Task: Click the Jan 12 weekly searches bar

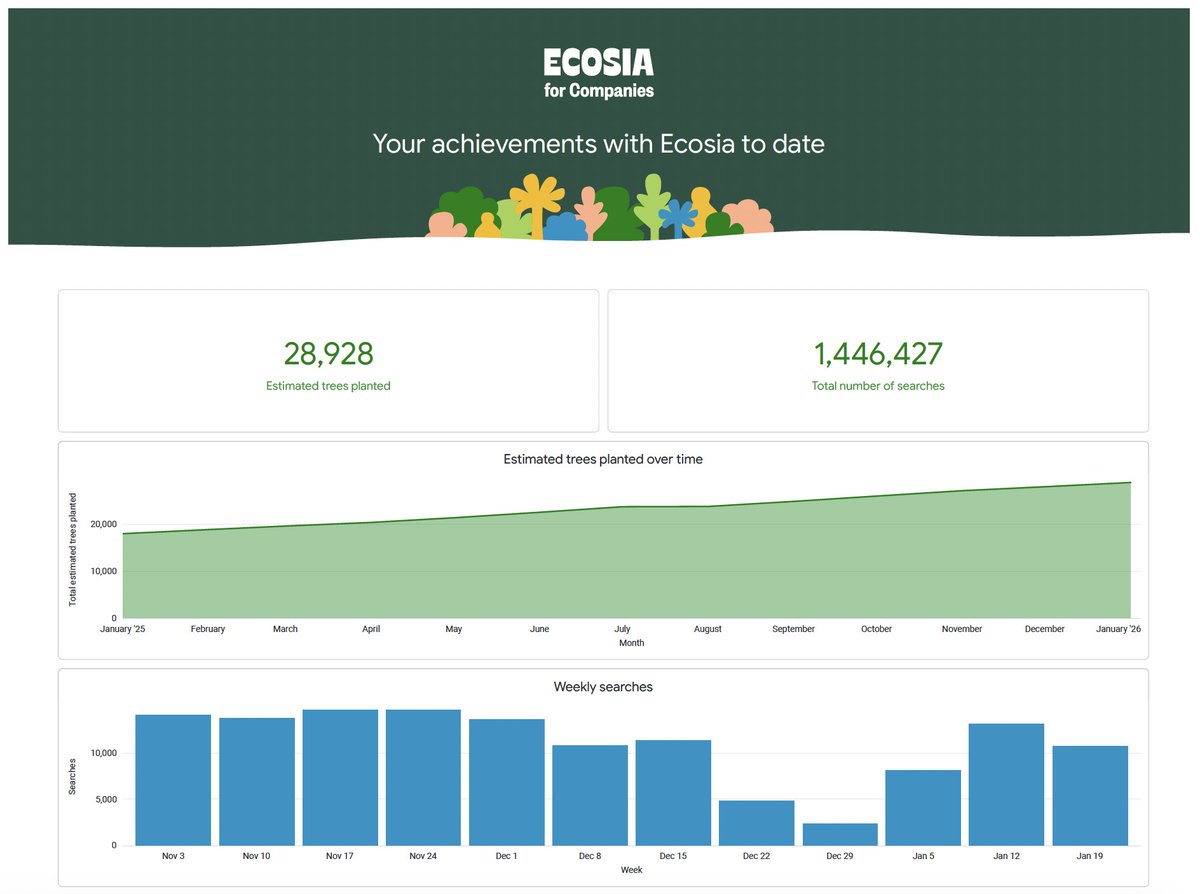Action: pyautogui.click(x=1007, y=785)
